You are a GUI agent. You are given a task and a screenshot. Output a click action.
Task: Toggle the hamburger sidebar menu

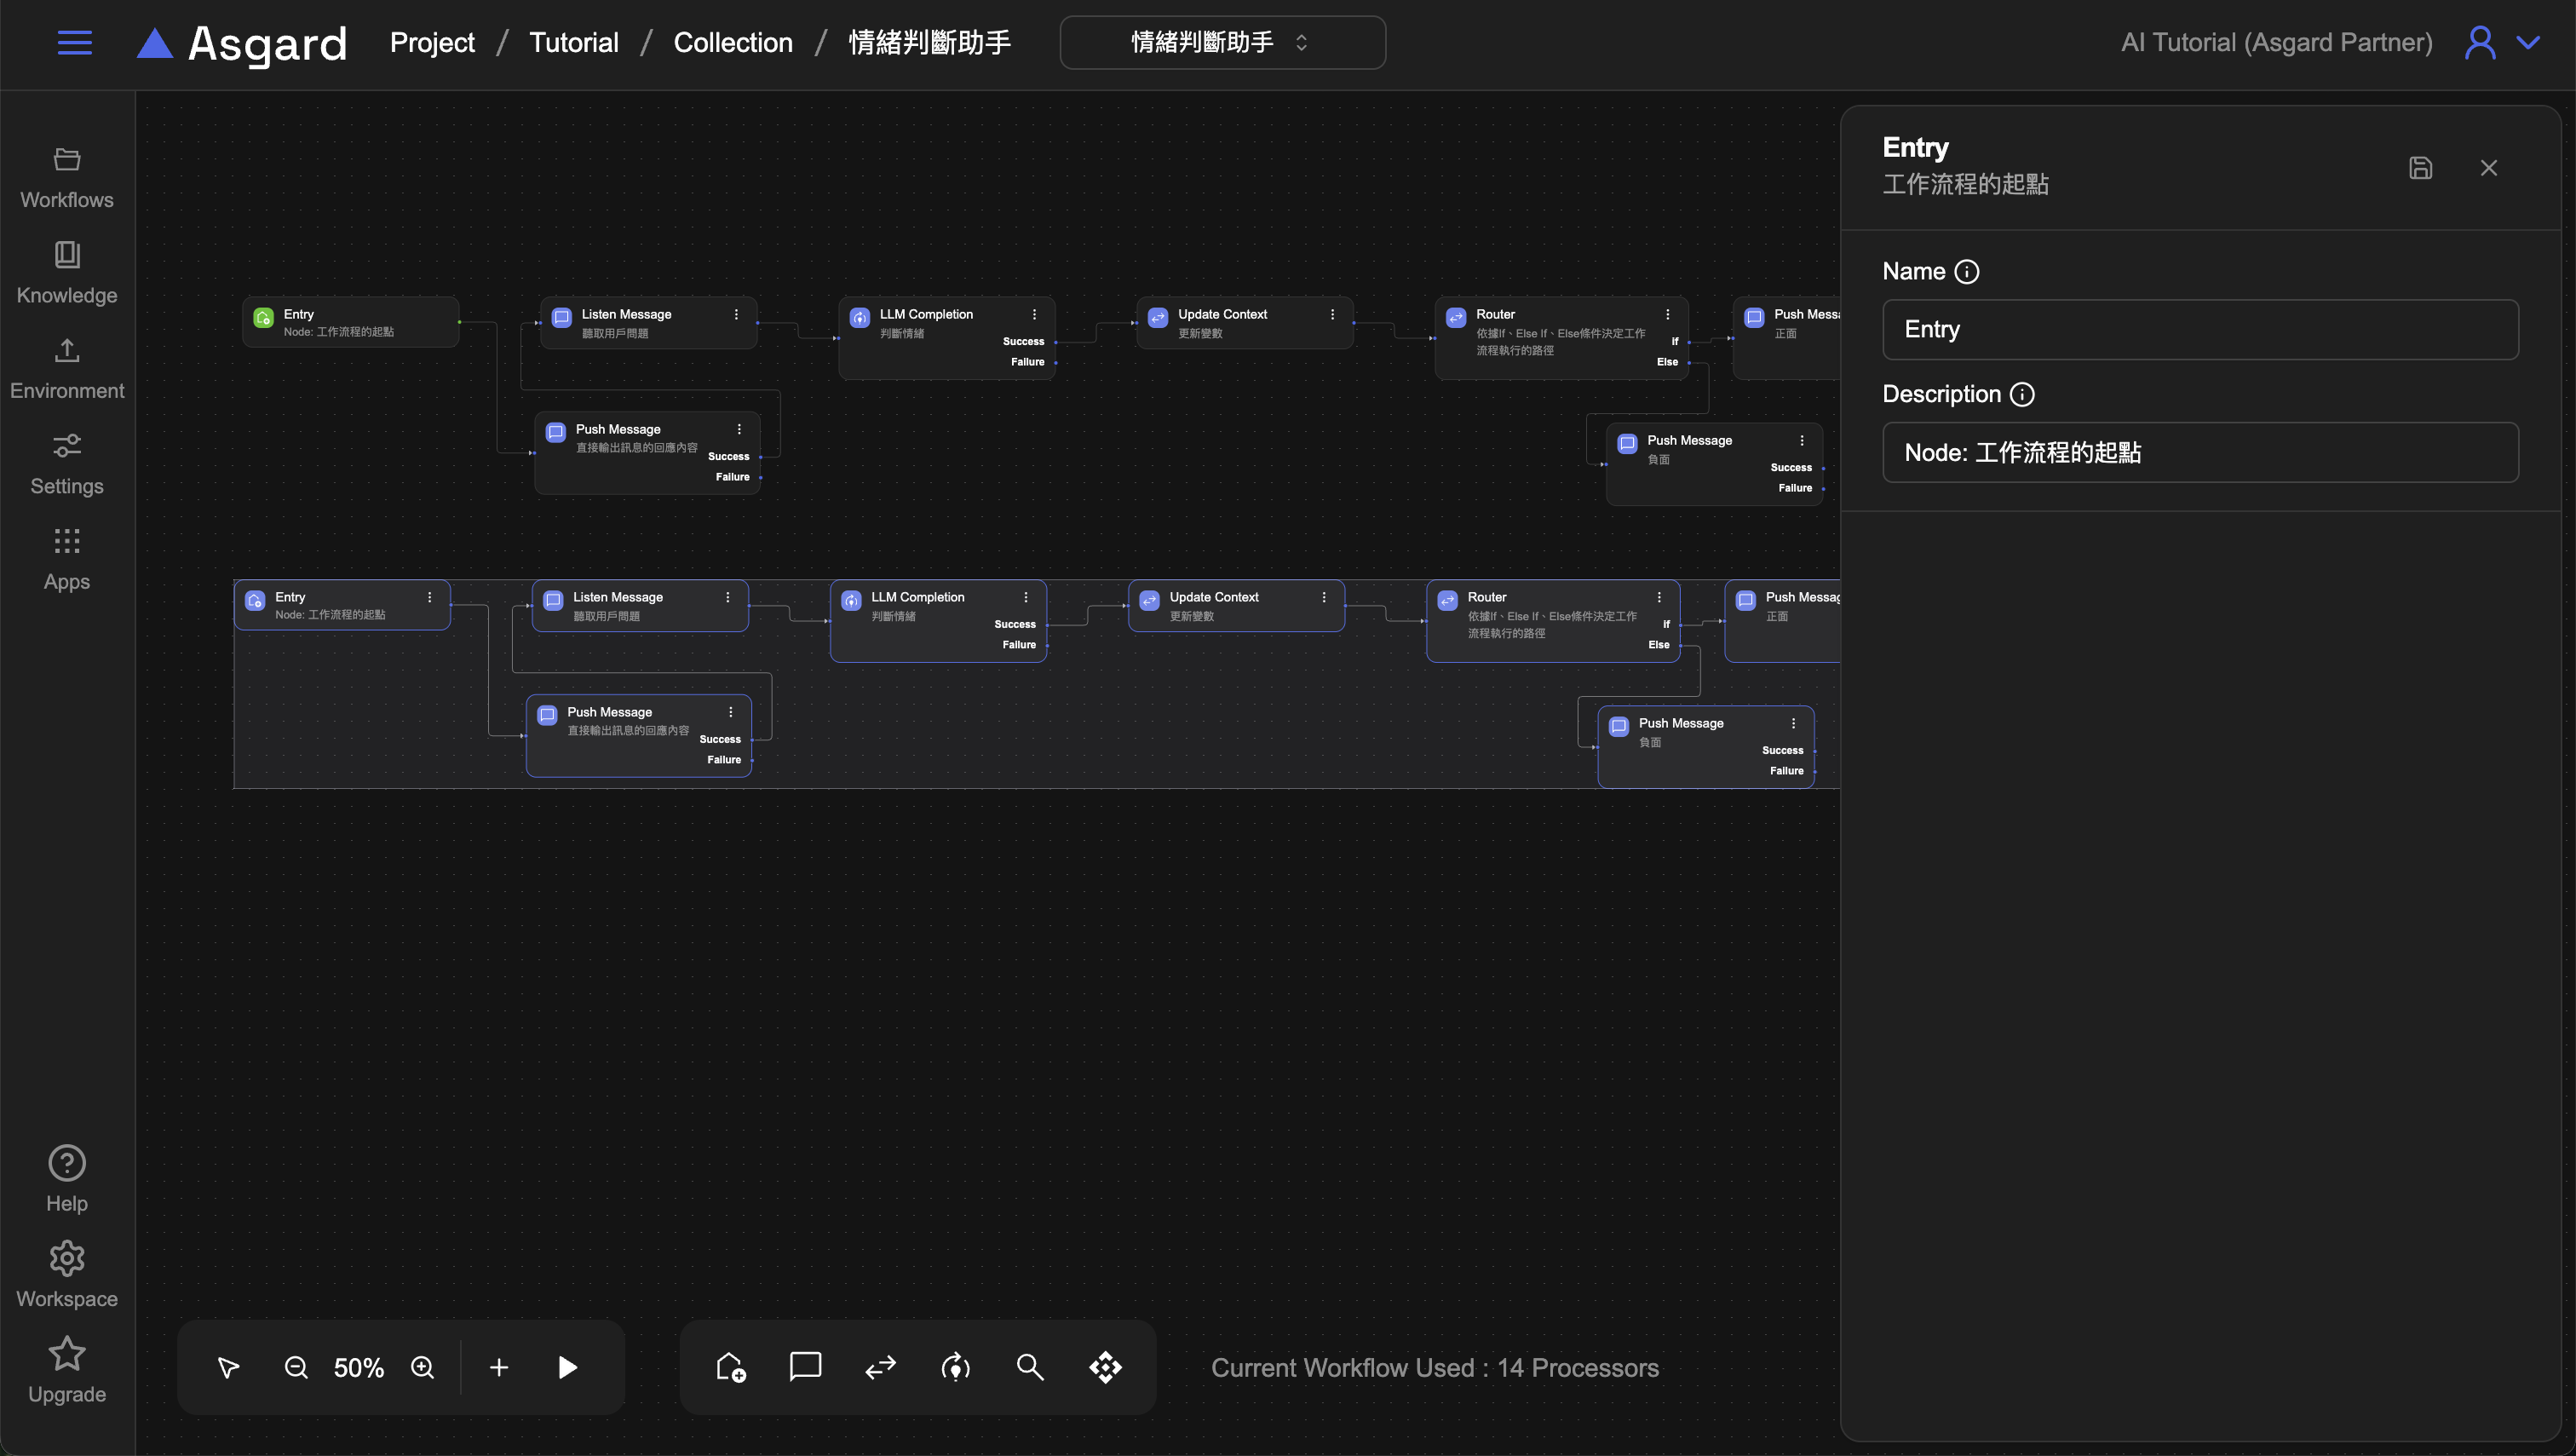(75, 42)
